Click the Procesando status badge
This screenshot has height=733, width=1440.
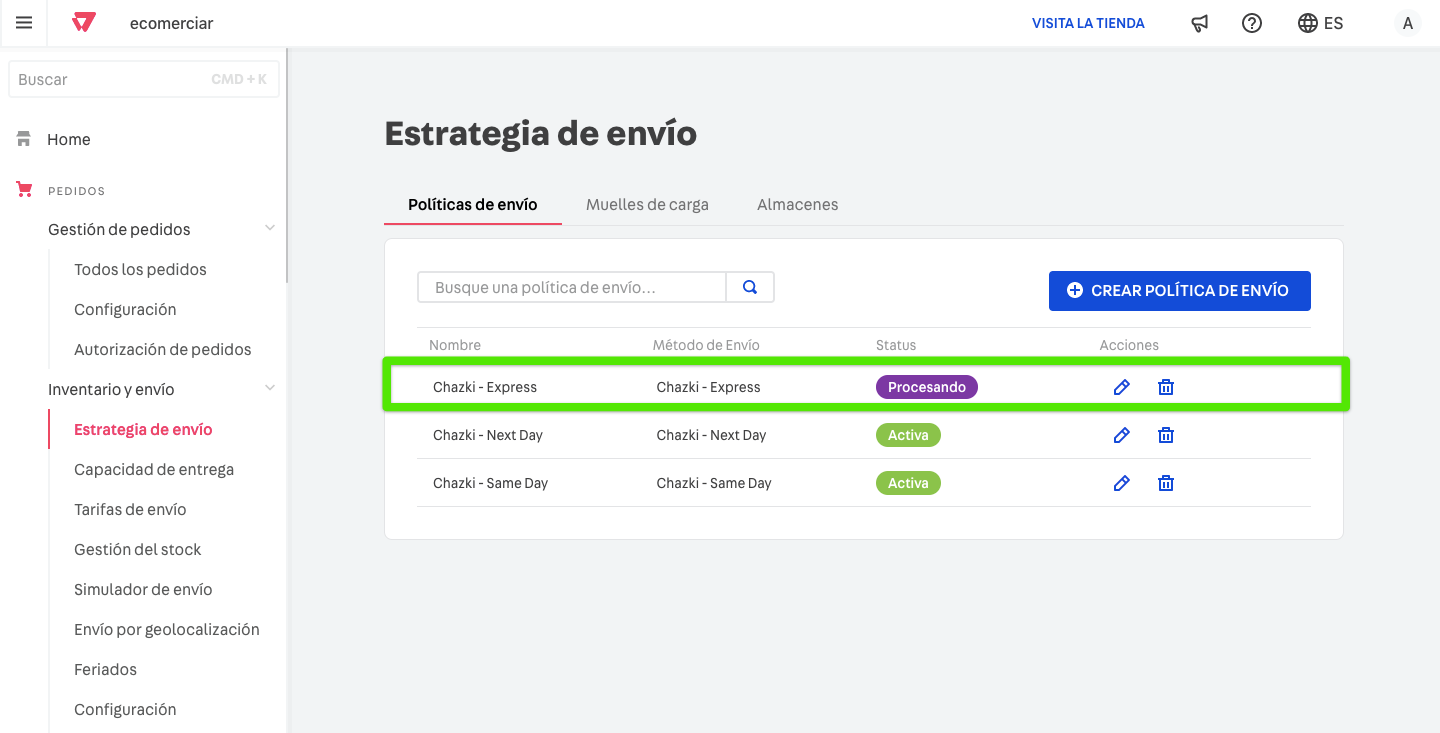click(x=927, y=387)
